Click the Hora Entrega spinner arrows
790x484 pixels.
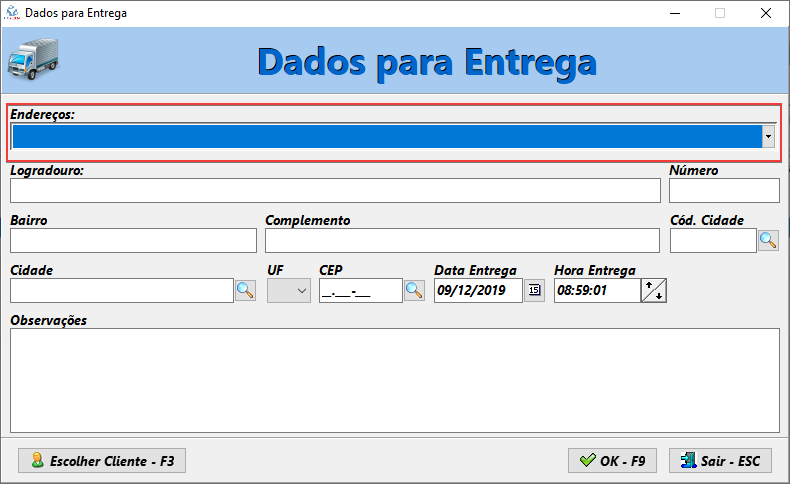coord(653,290)
